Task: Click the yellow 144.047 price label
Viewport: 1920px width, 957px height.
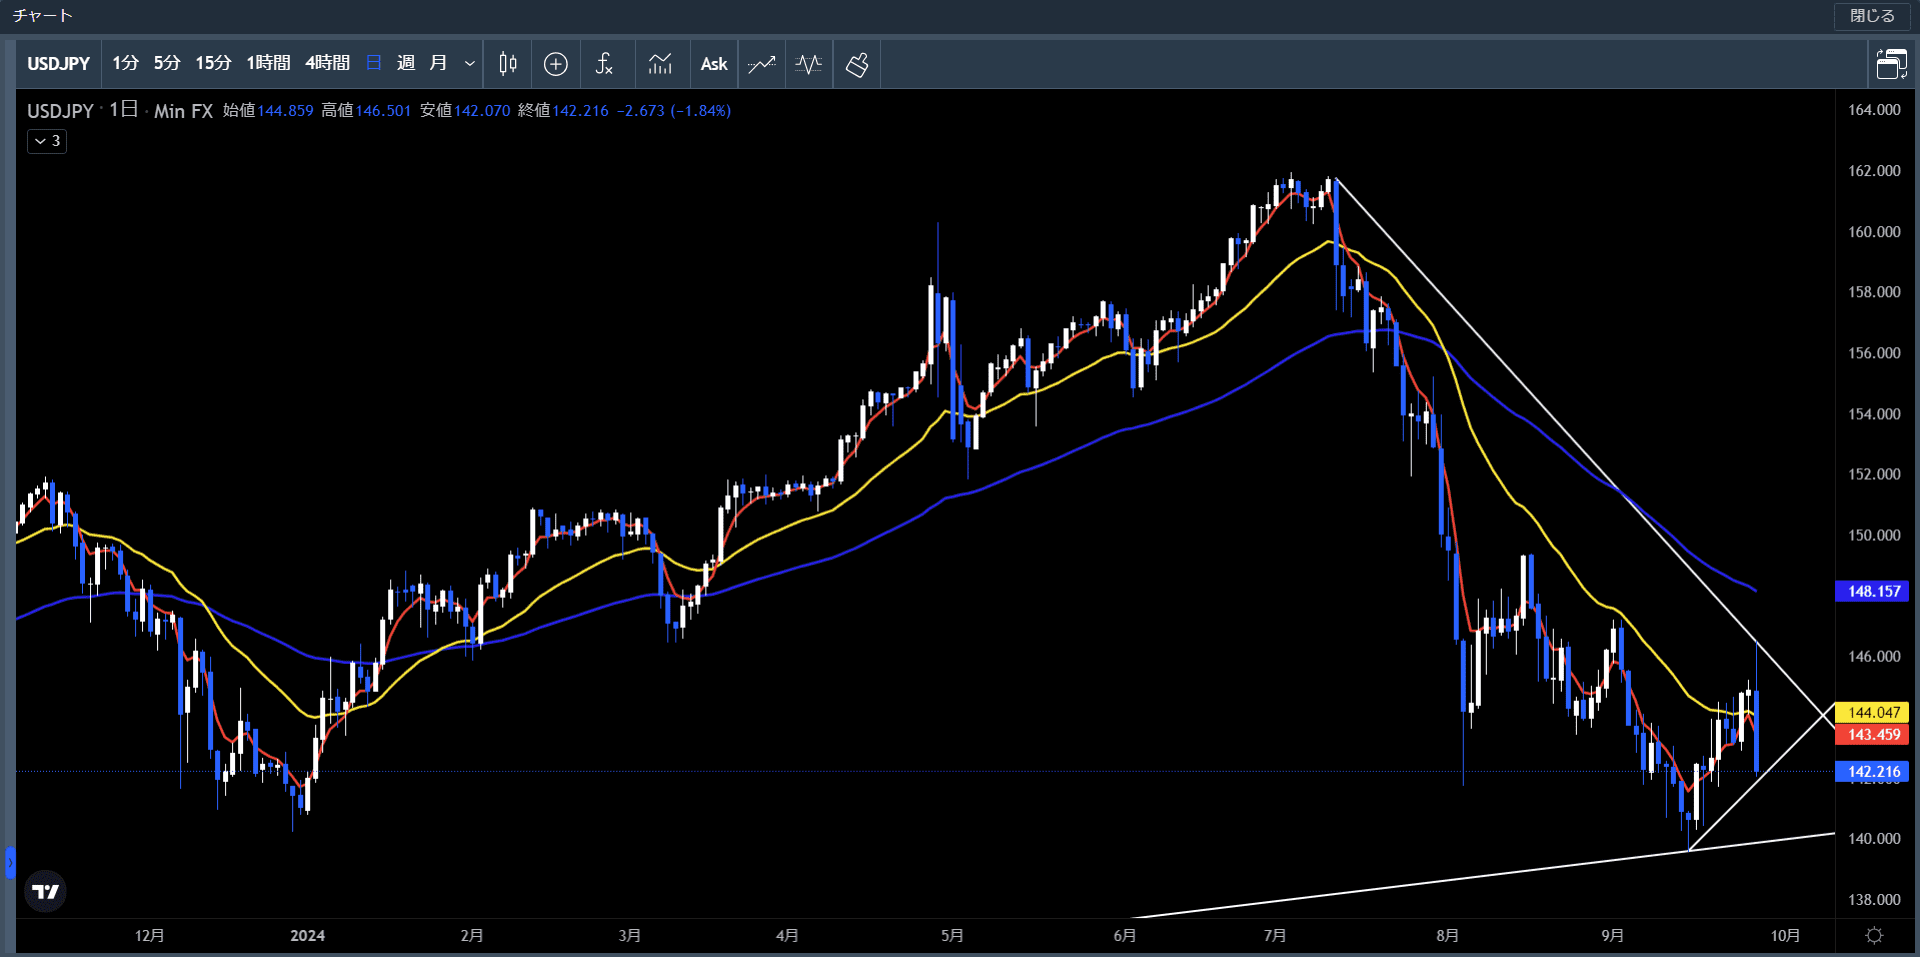Action: [x=1872, y=712]
